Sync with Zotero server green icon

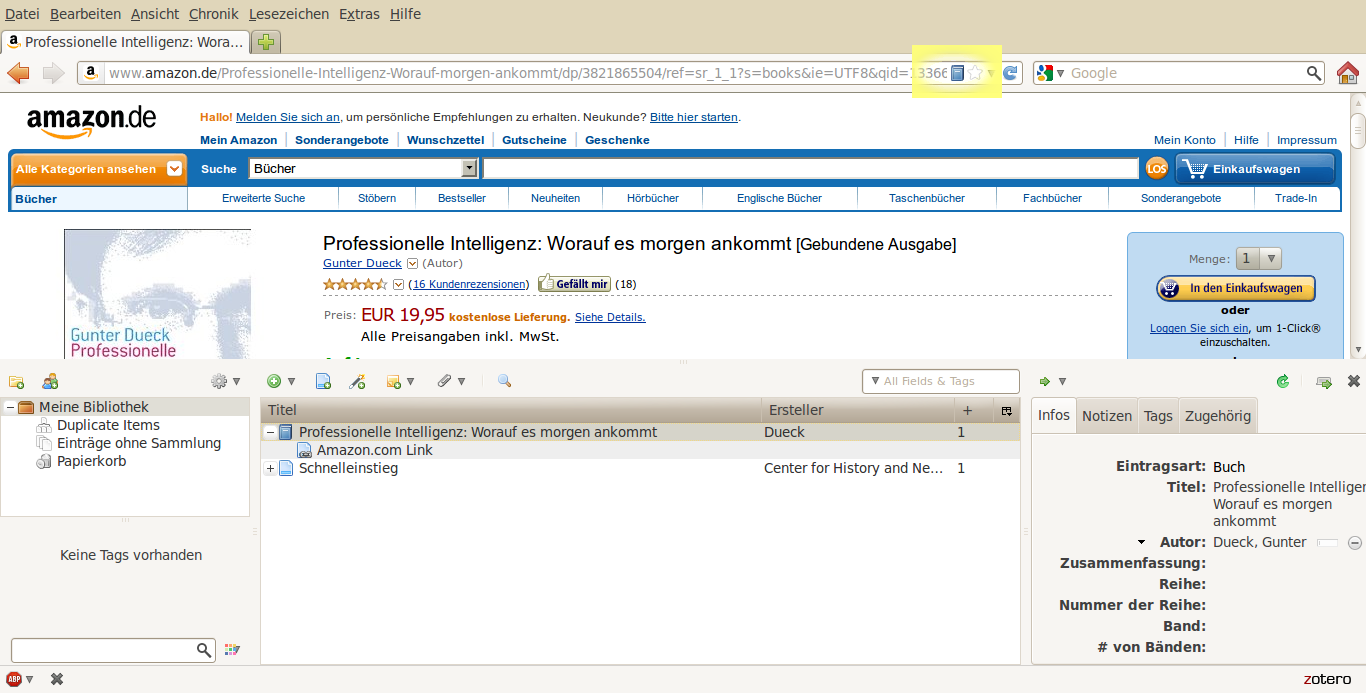coord(1283,381)
